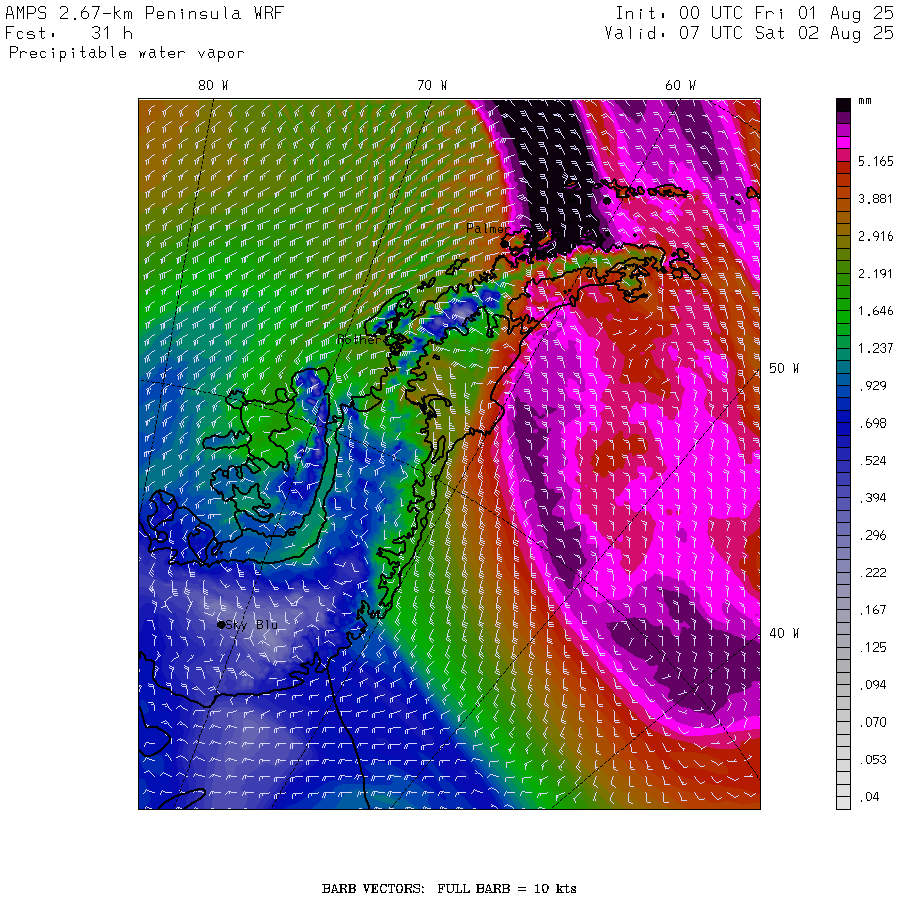Click the '60 W' longitude label
900x900 pixels.
coord(680,86)
